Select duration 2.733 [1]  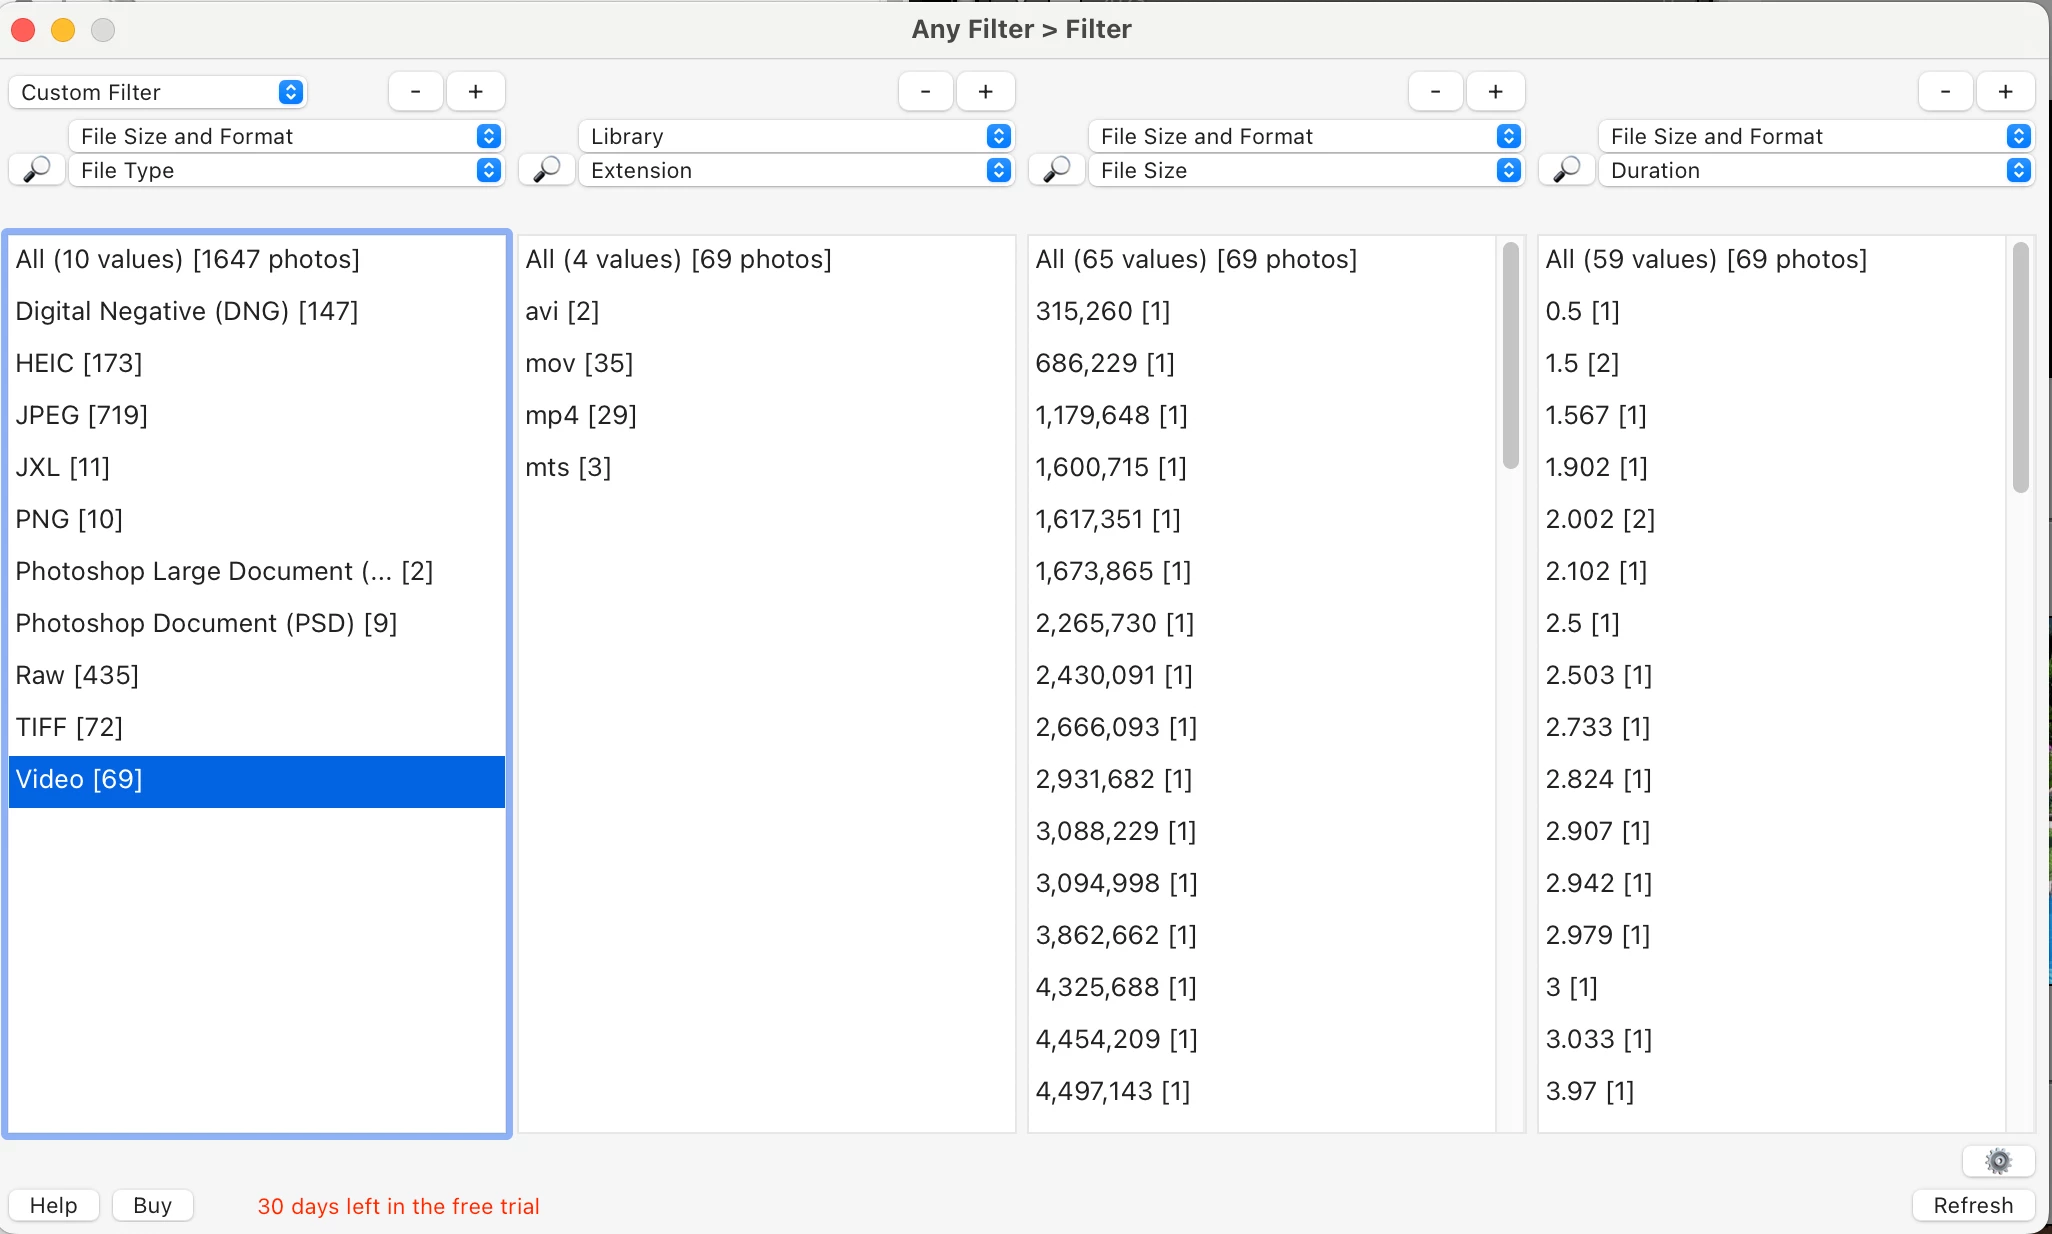(x=1772, y=728)
